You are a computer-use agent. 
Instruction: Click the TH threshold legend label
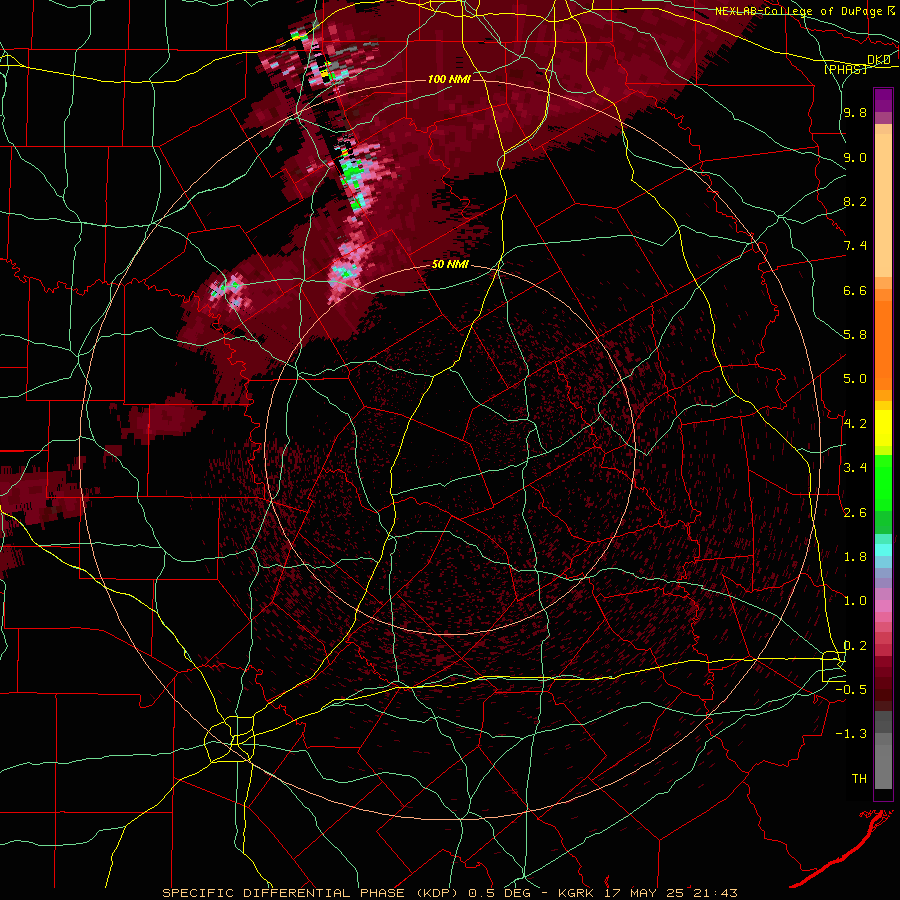(x=859, y=779)
